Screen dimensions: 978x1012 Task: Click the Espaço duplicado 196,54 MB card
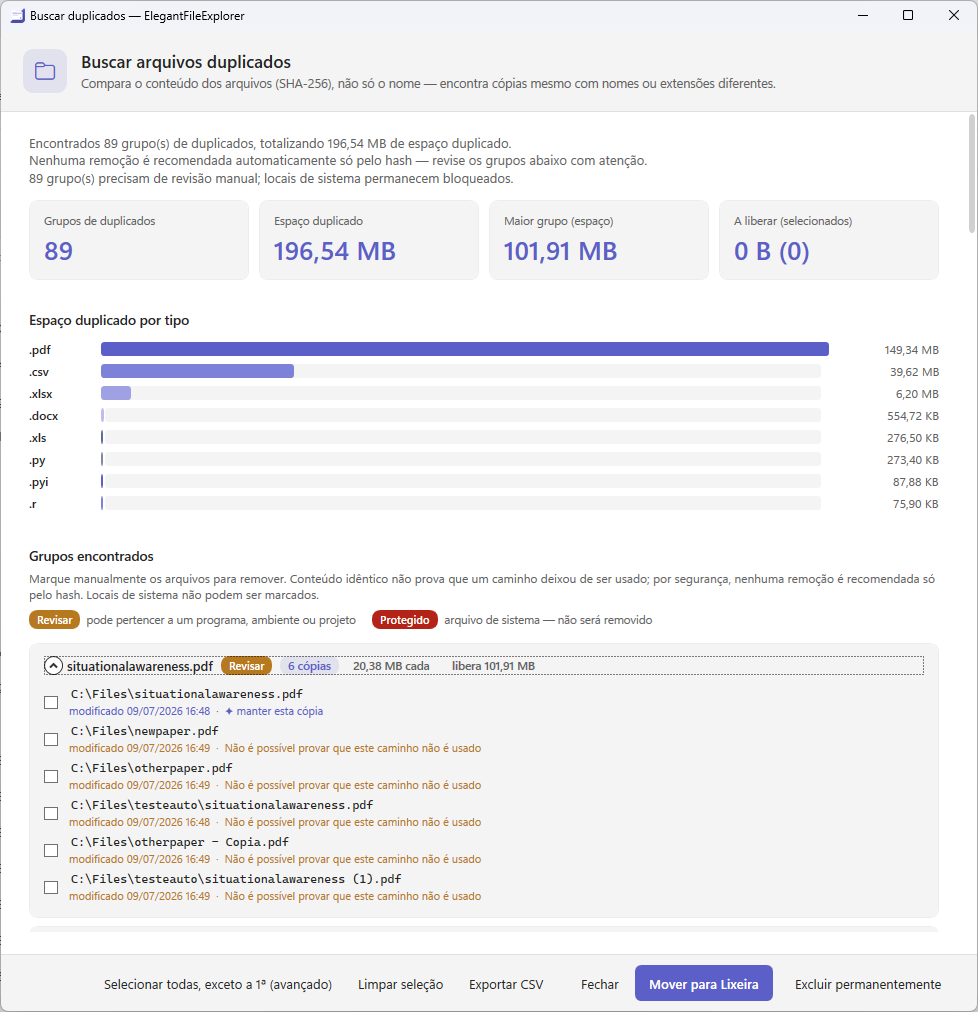coord(369,240)
